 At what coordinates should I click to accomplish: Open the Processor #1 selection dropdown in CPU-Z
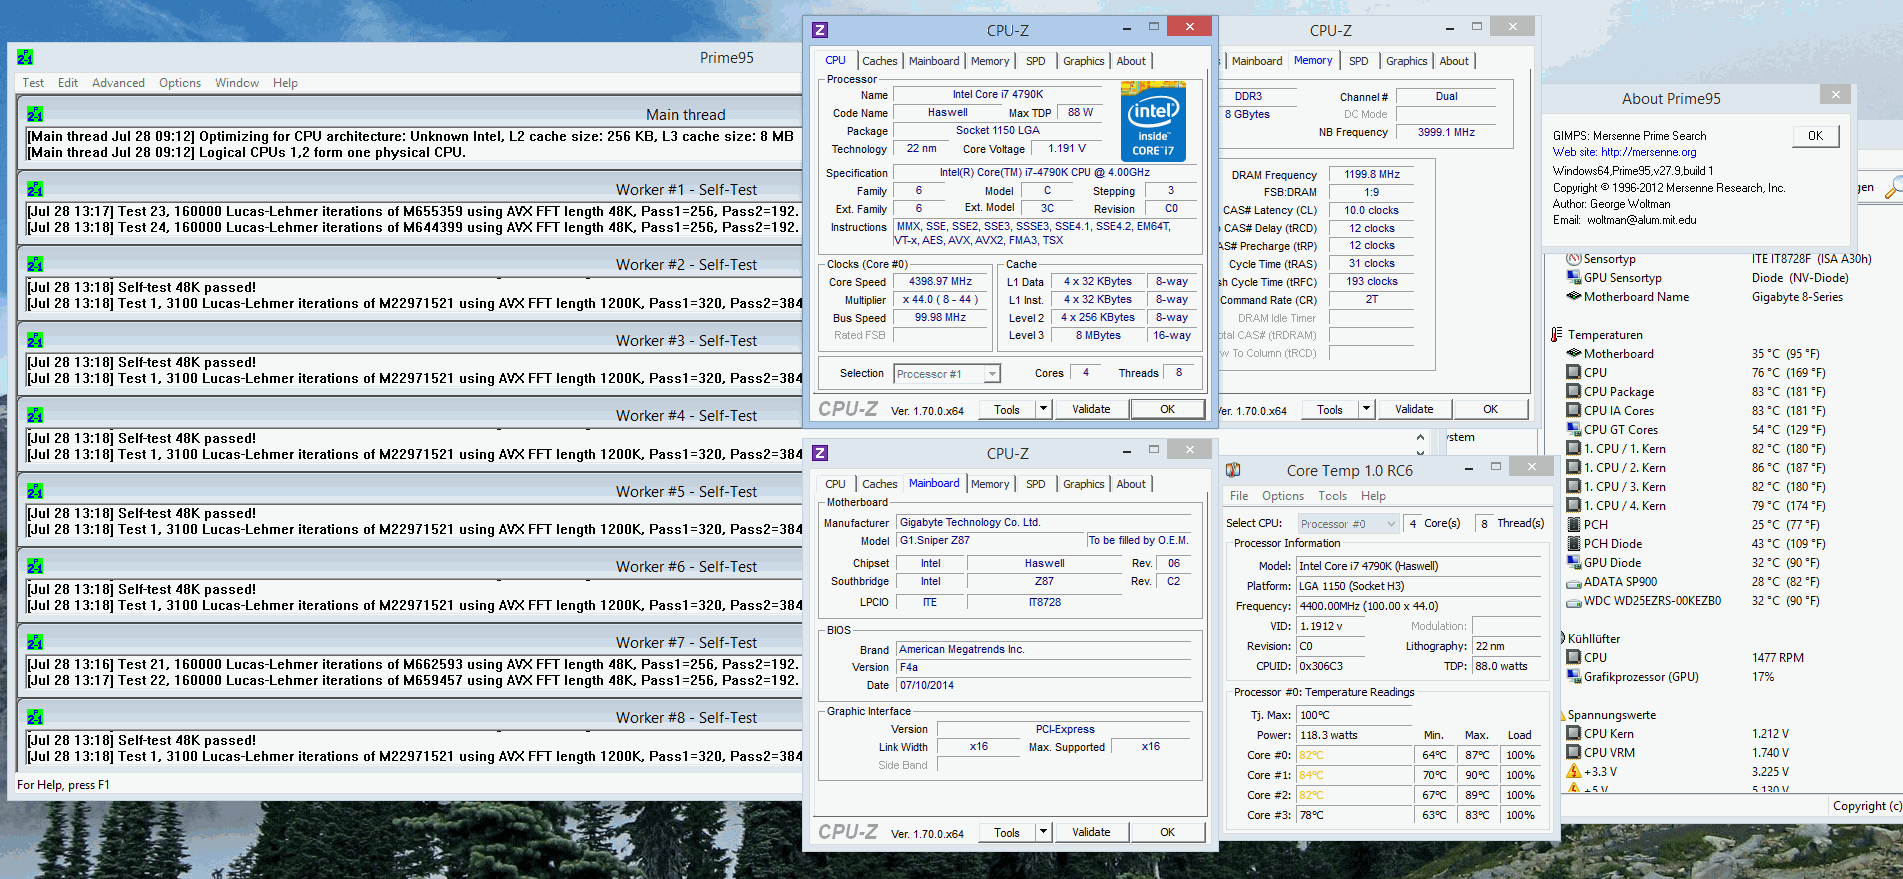pyautogui.click(x=991, y=374)
